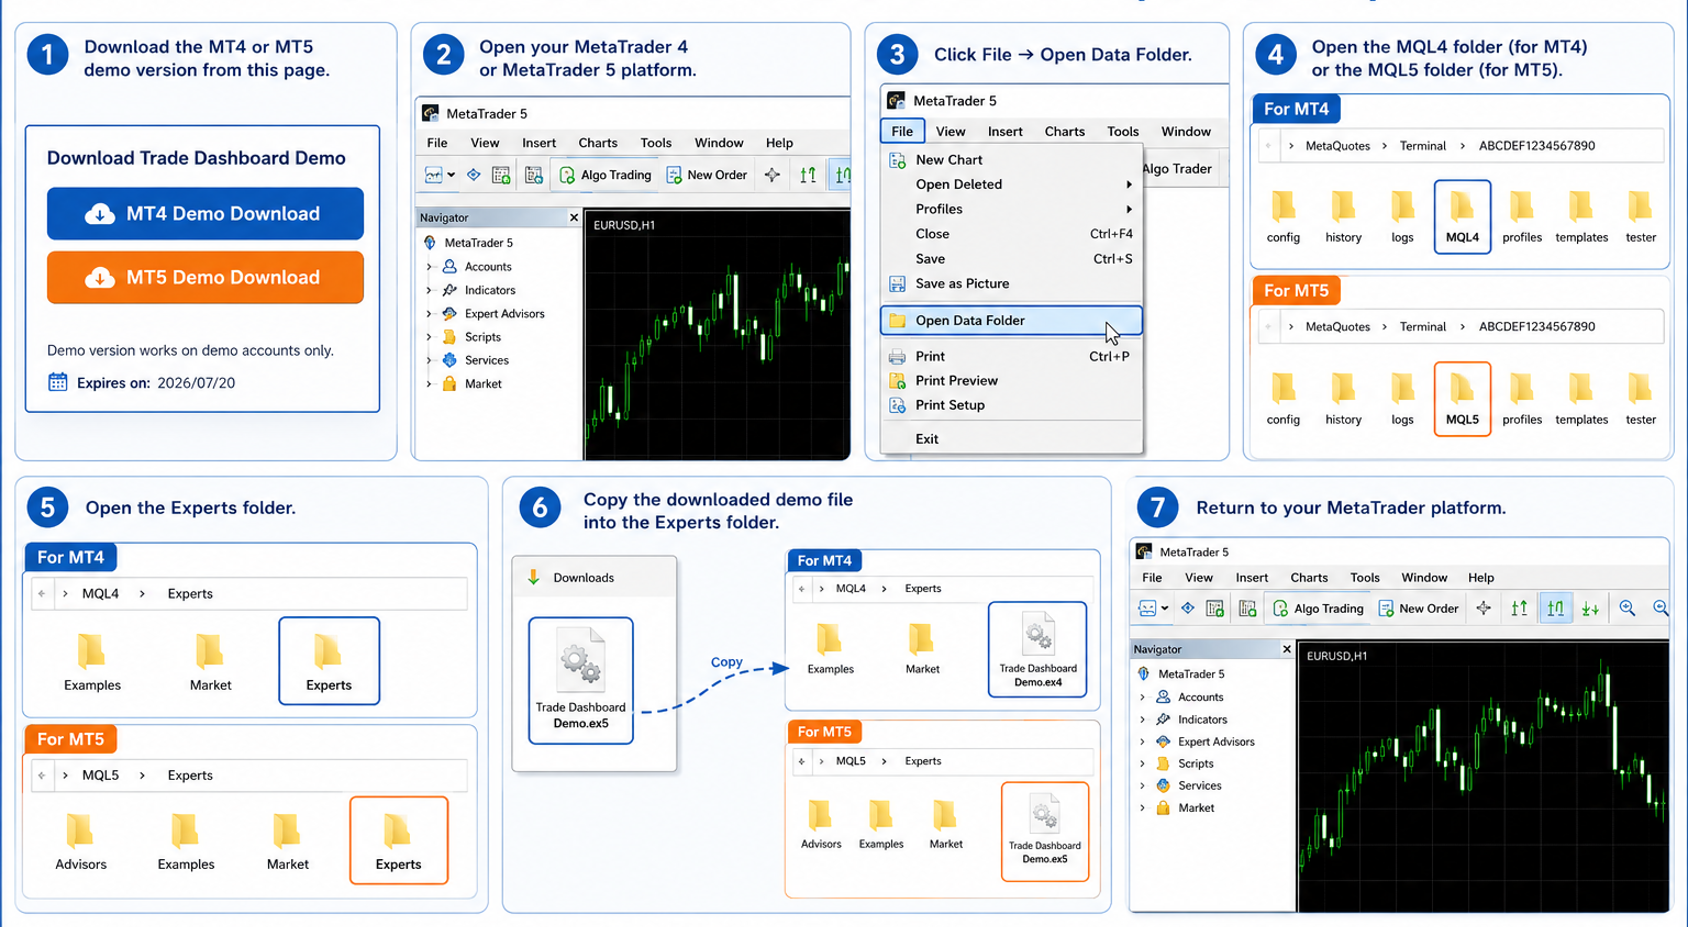Open the Open Deleted submenu arrow
Viewport: 1688px width, 927px height.
click(1129, 185)
